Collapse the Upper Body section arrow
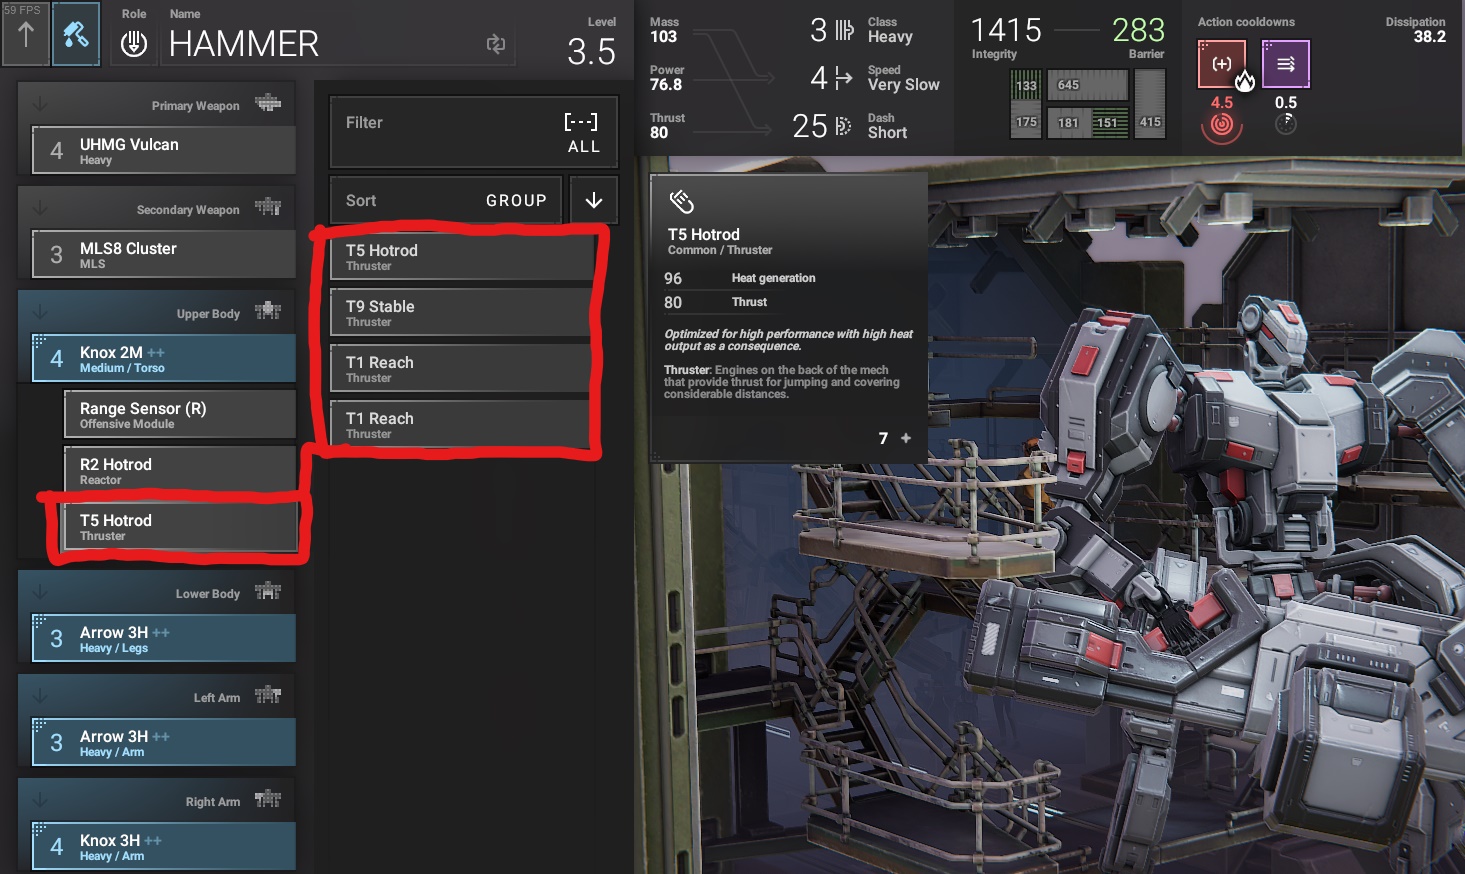This screenshot has height=874, width=1465. (x=40, y=312)
